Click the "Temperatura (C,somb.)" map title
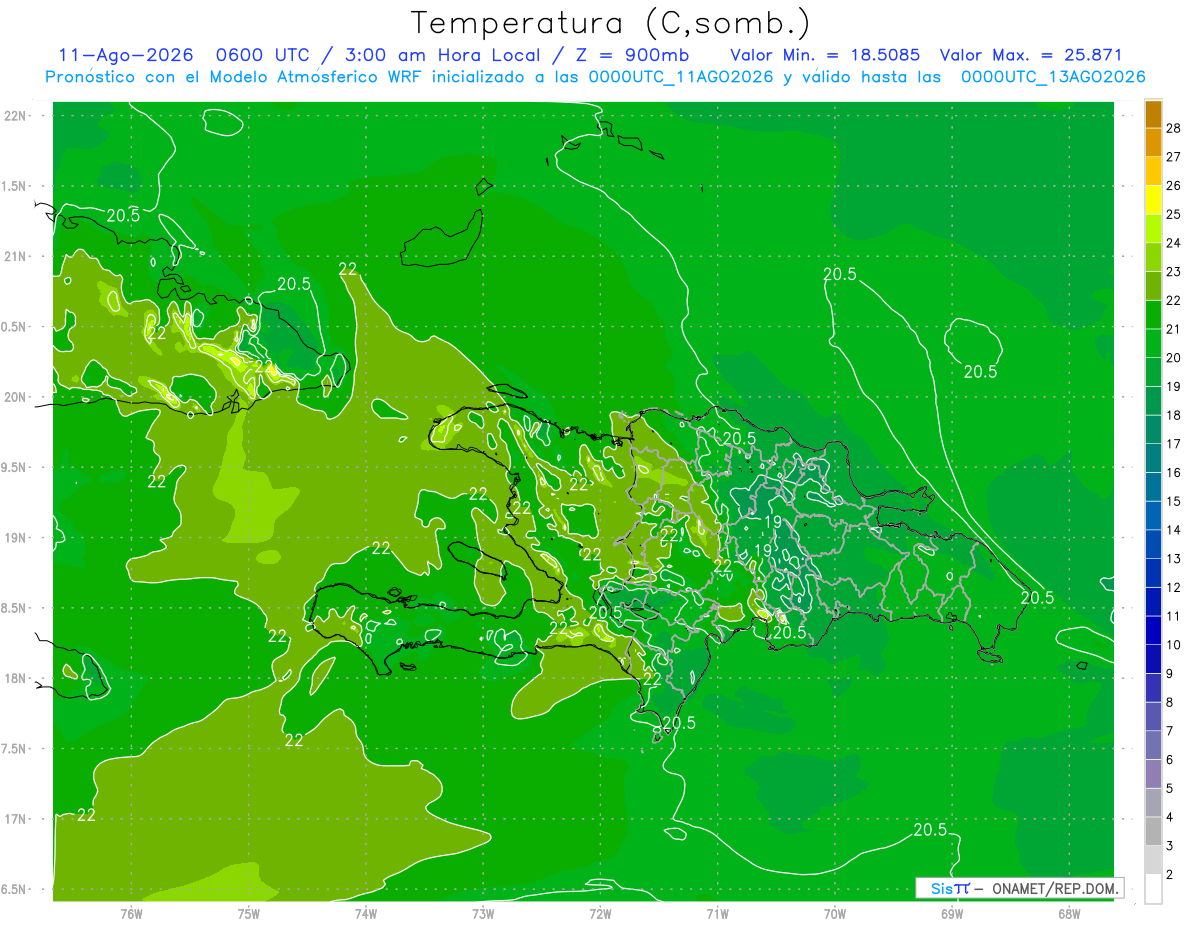The height and width of the screenshot is (927, 1200). coord(611,23)
